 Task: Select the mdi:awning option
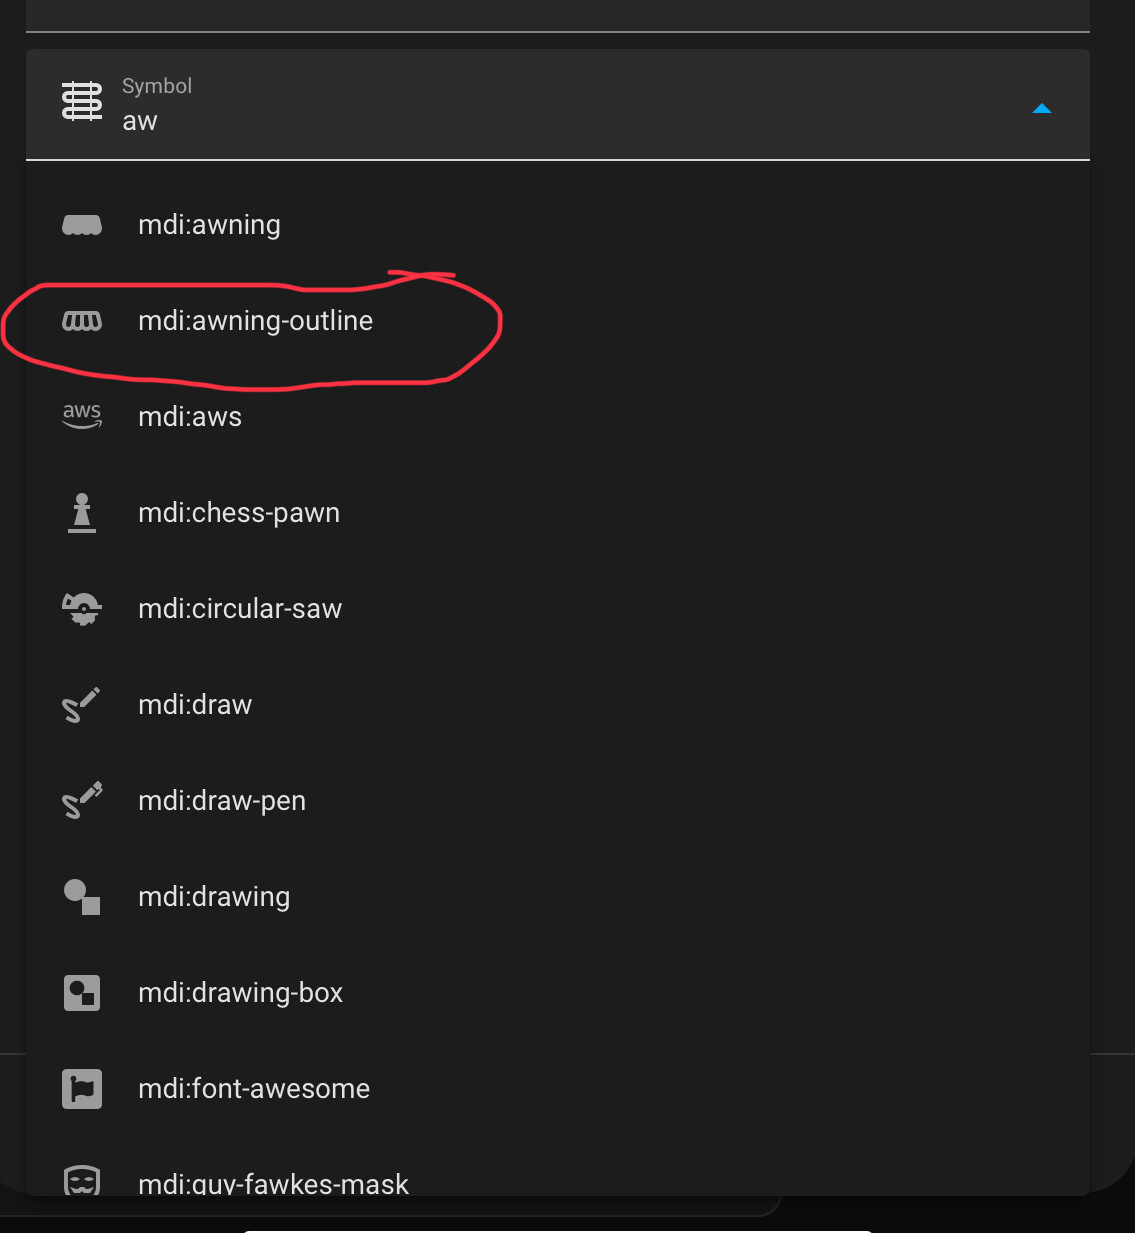pos(209,225)
